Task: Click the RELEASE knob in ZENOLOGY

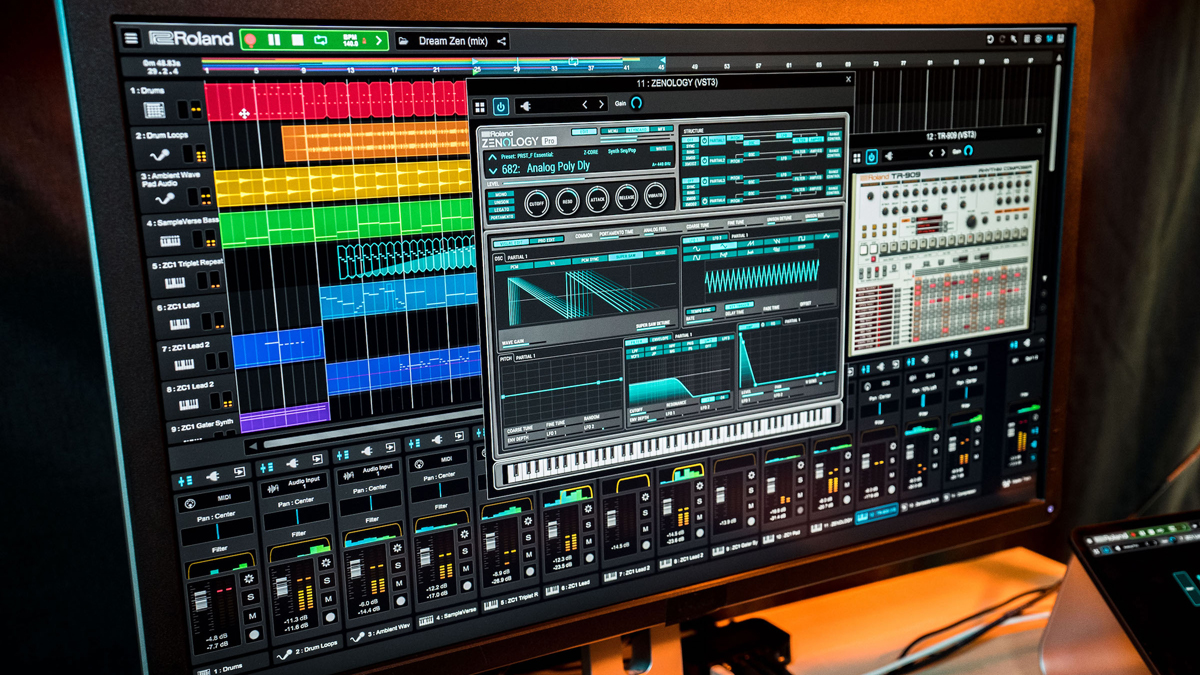Action: coord(627,197)
